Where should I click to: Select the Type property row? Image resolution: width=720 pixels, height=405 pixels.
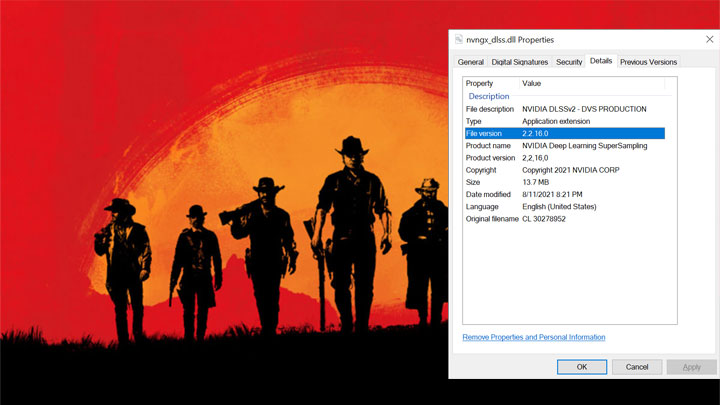coord(565,121)
